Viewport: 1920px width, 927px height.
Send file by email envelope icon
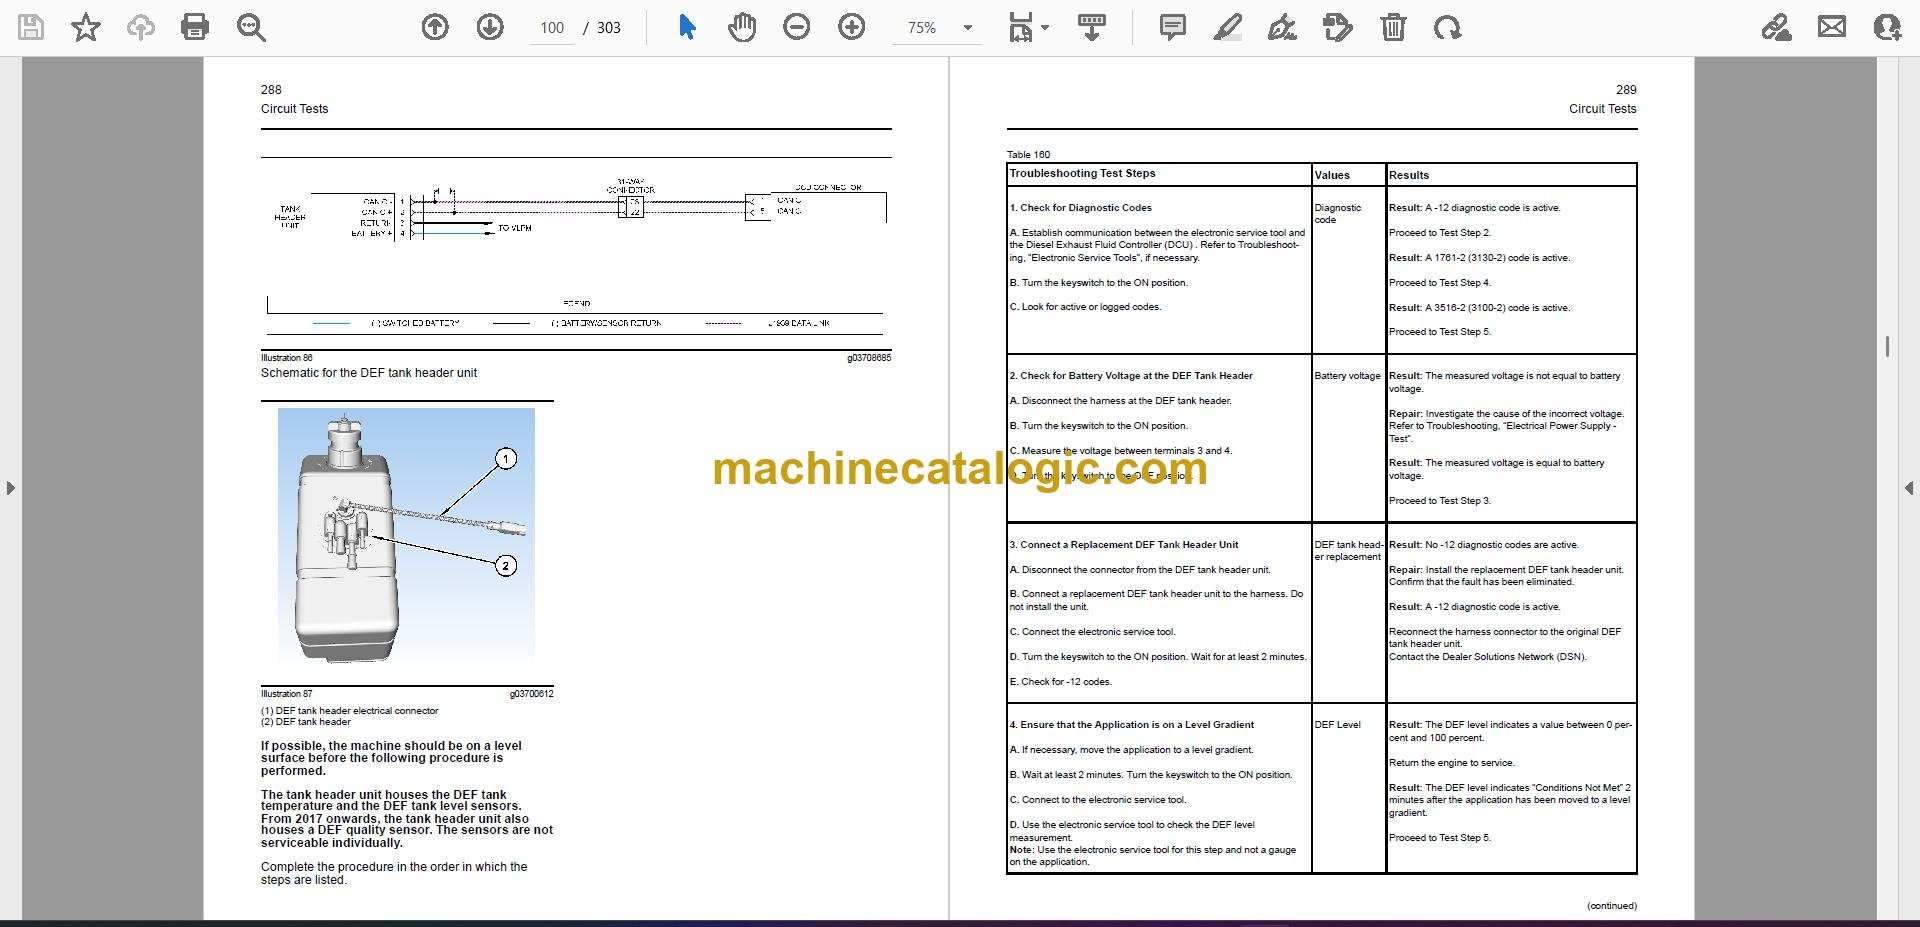pyautogui.click(x=1832, y=27)
